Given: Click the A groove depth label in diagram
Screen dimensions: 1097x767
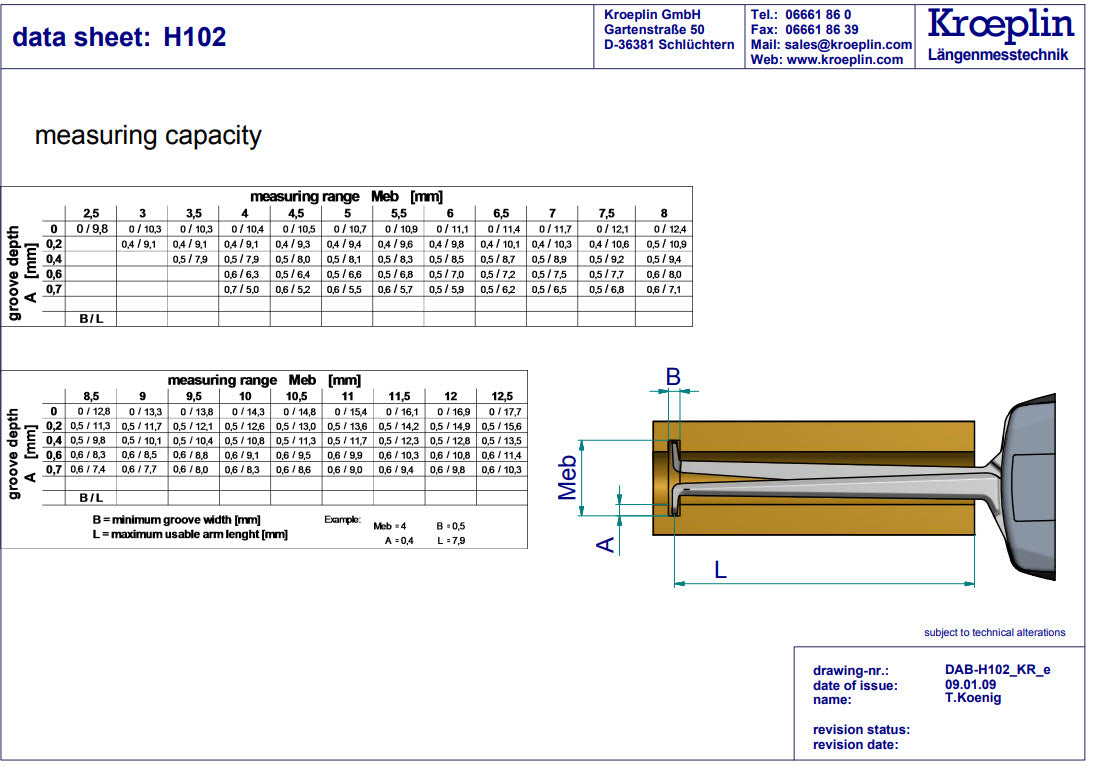Looking at the screenshot, I should 606,544.
